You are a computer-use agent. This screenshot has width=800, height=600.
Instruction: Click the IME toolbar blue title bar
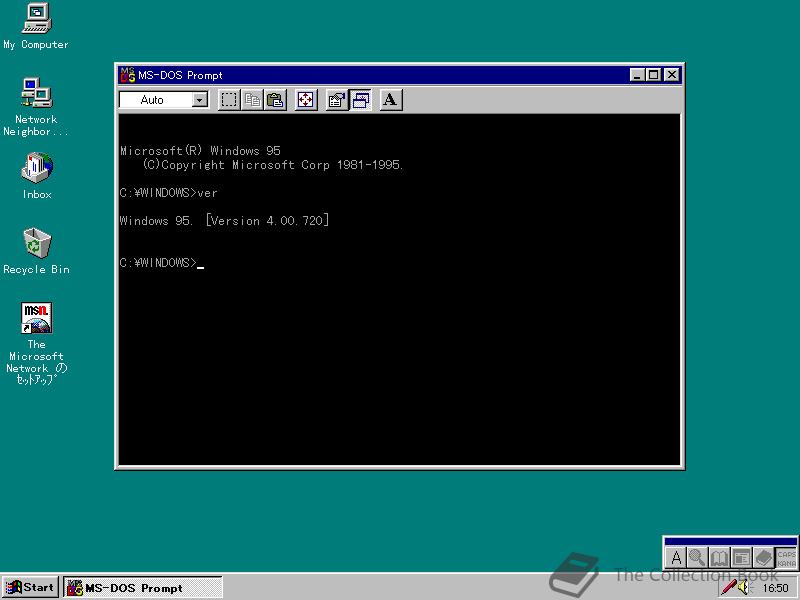[731, 541]
